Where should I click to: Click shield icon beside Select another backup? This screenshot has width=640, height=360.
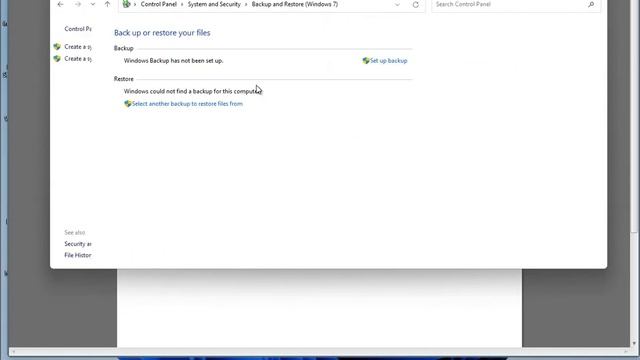[128, 104]
